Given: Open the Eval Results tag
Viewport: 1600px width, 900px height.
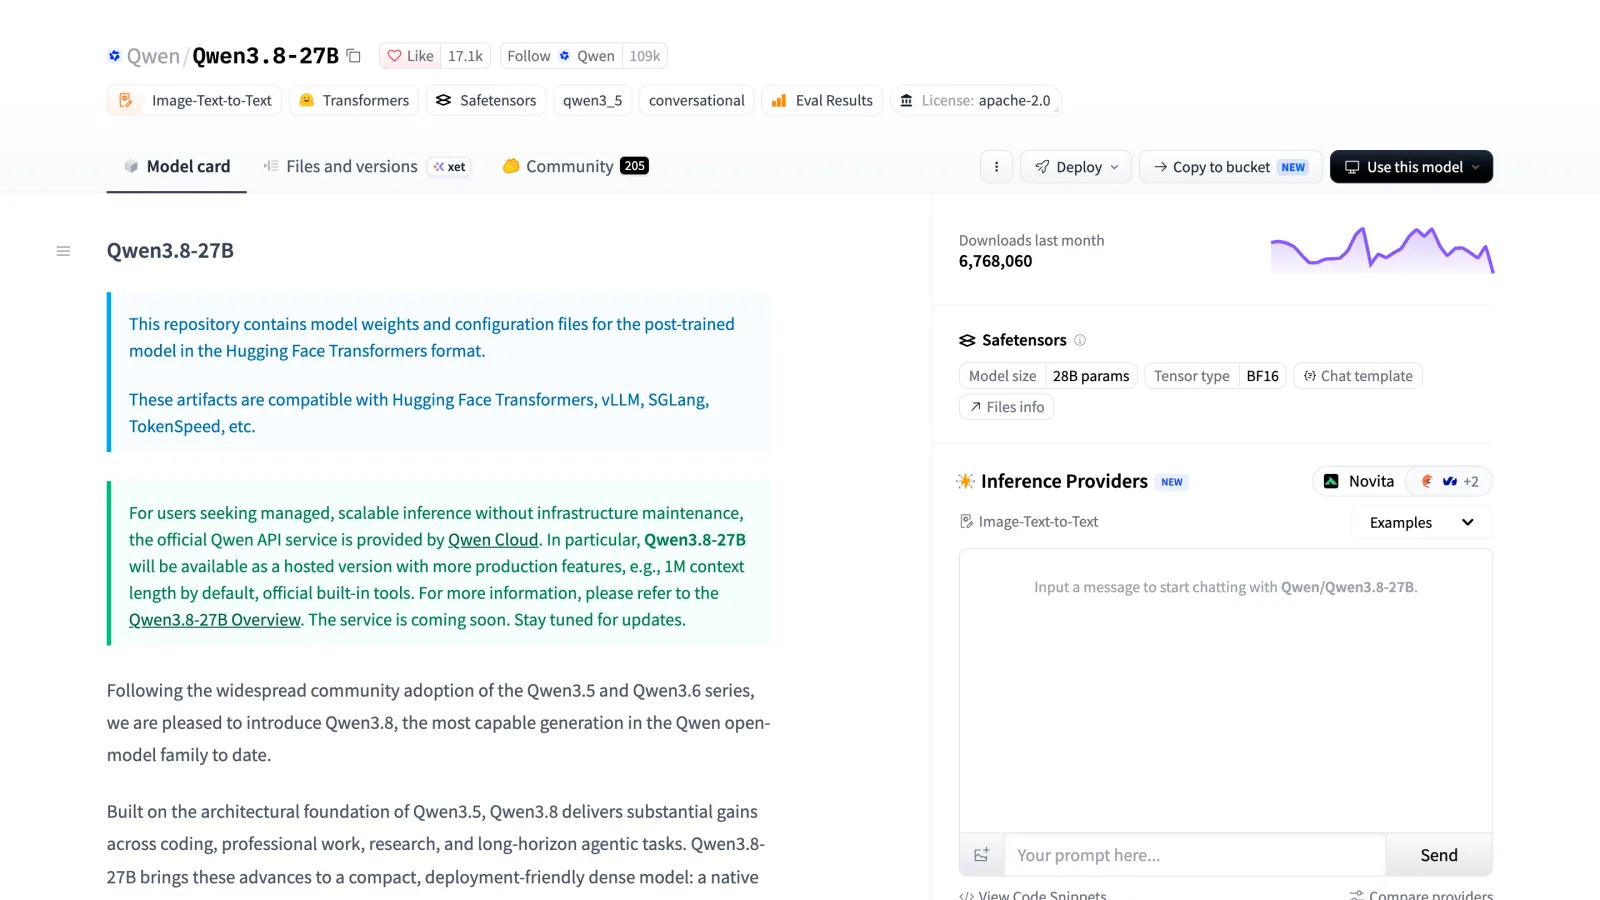Looking at the screenshot, I should [822, 100].
